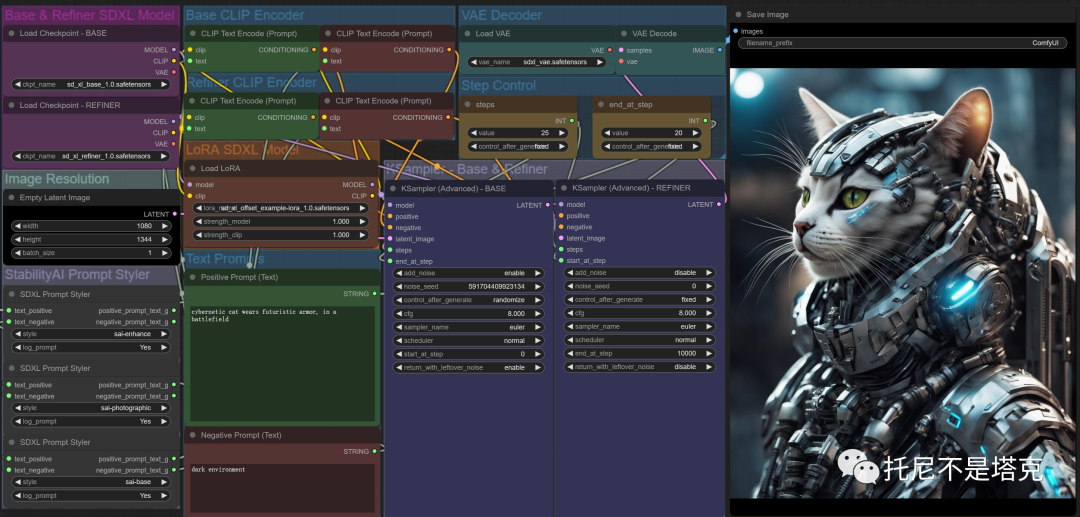This screenshot has width=1080, height=517.
Task: Open vae_name dropdown showing sdxl_vae.safetensors
Action: [537, 62]
